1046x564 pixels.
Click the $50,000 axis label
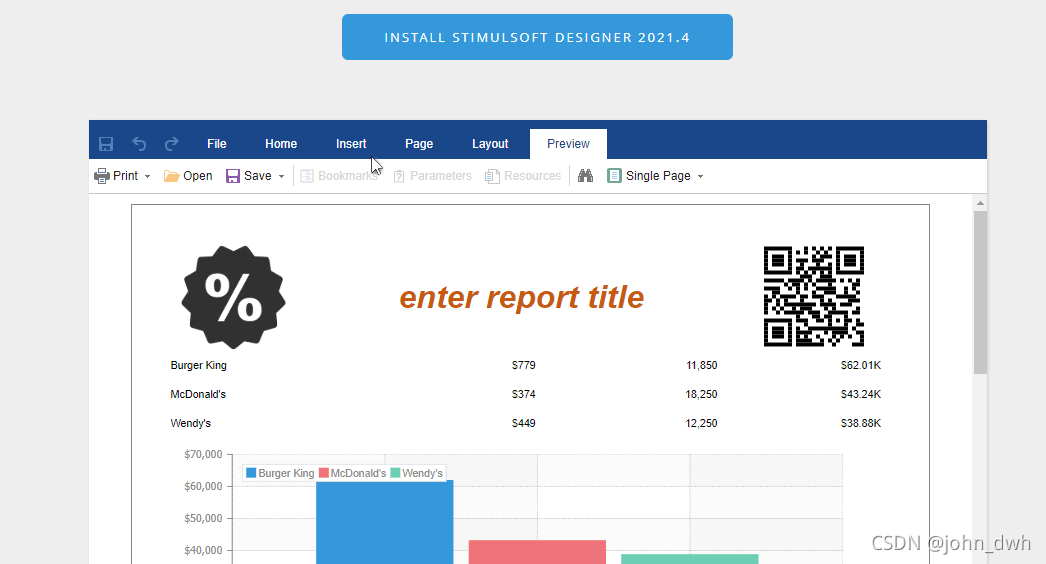point(203,518)
